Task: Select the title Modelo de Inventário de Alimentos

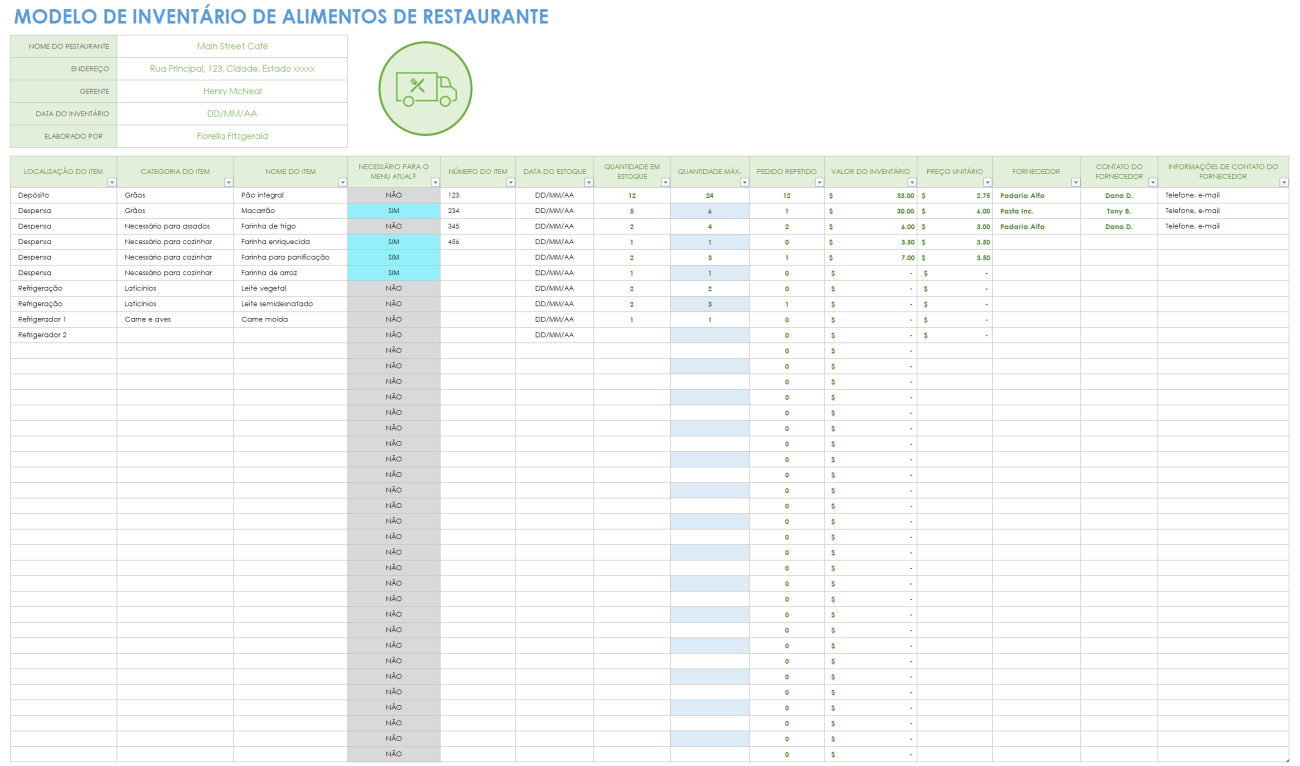Action: [281, 17]
